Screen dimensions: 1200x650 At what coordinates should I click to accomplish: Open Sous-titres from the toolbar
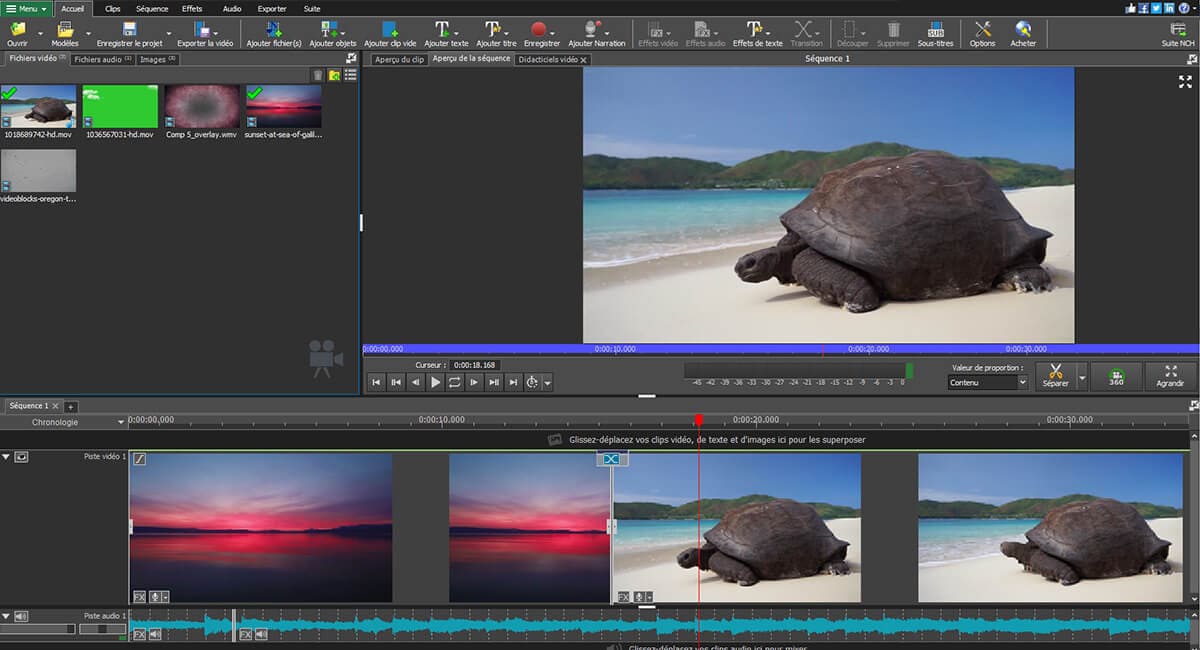(936, 31)
